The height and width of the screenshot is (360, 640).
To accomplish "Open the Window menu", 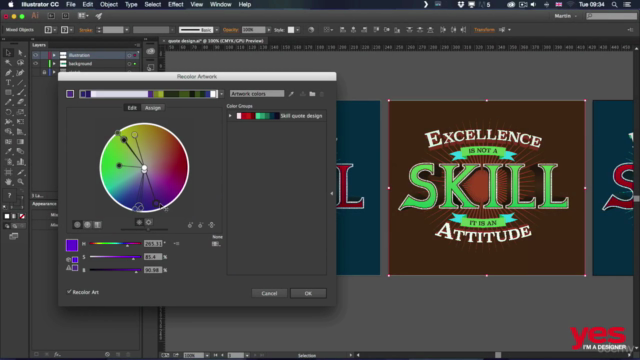I will tap(220, 4).
